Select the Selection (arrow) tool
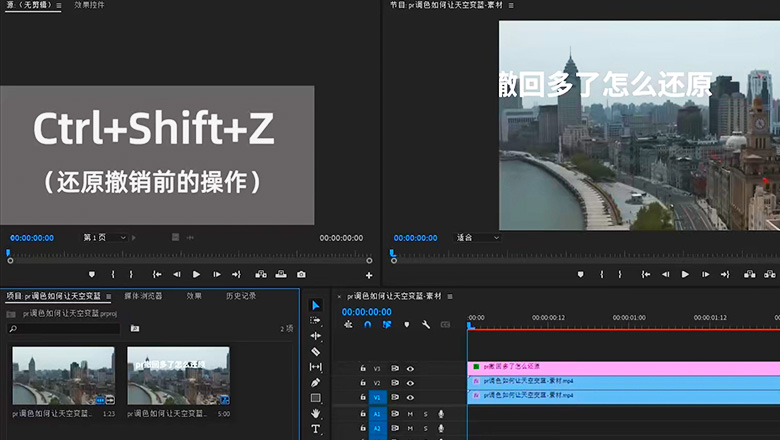The height and width of the screenshot is (440, 780). click(x=315, y=305)
